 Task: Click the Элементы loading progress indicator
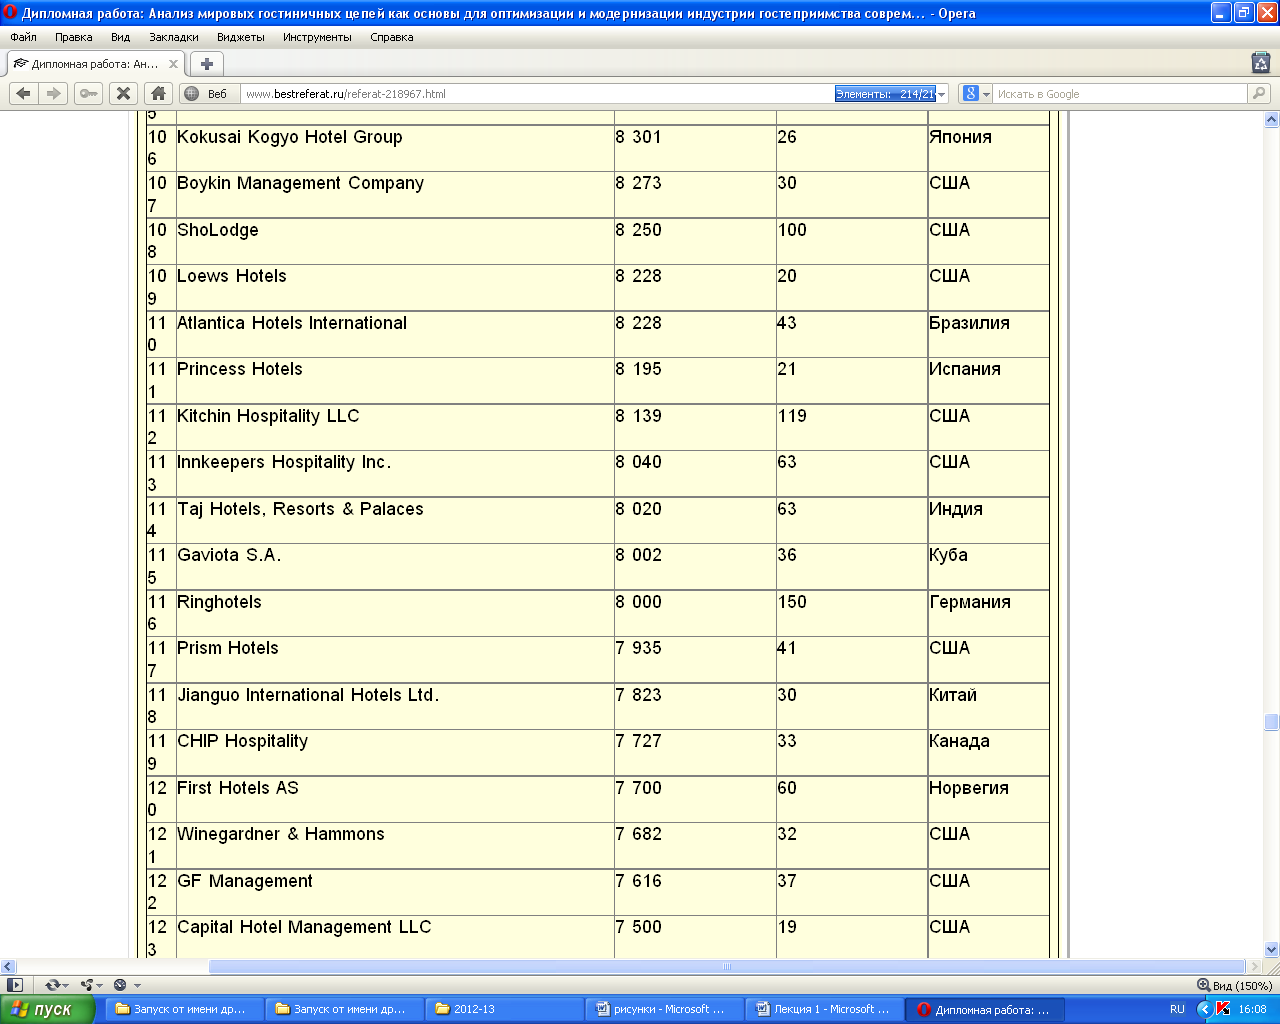[885, 94]
